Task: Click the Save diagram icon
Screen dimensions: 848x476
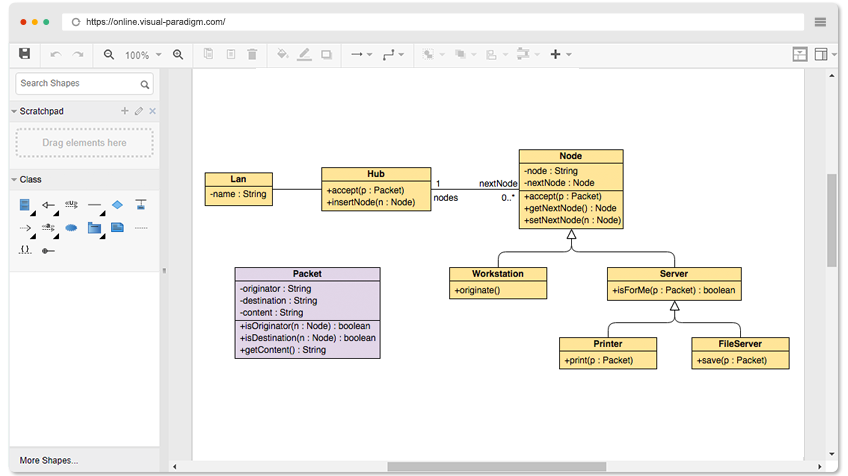Action: coord(24,54)
